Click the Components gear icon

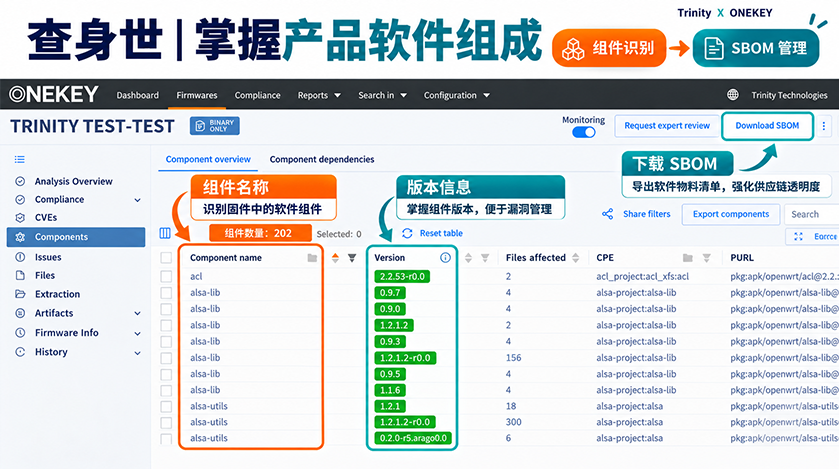click(x=20, y=237)
